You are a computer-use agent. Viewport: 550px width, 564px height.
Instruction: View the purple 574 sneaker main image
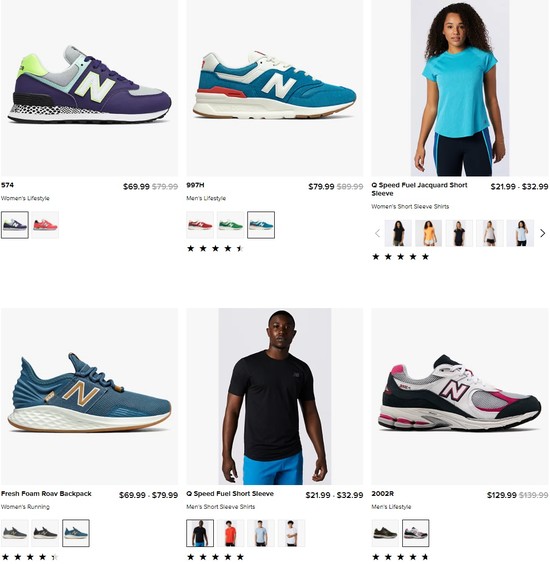click(x=89, y=88)
